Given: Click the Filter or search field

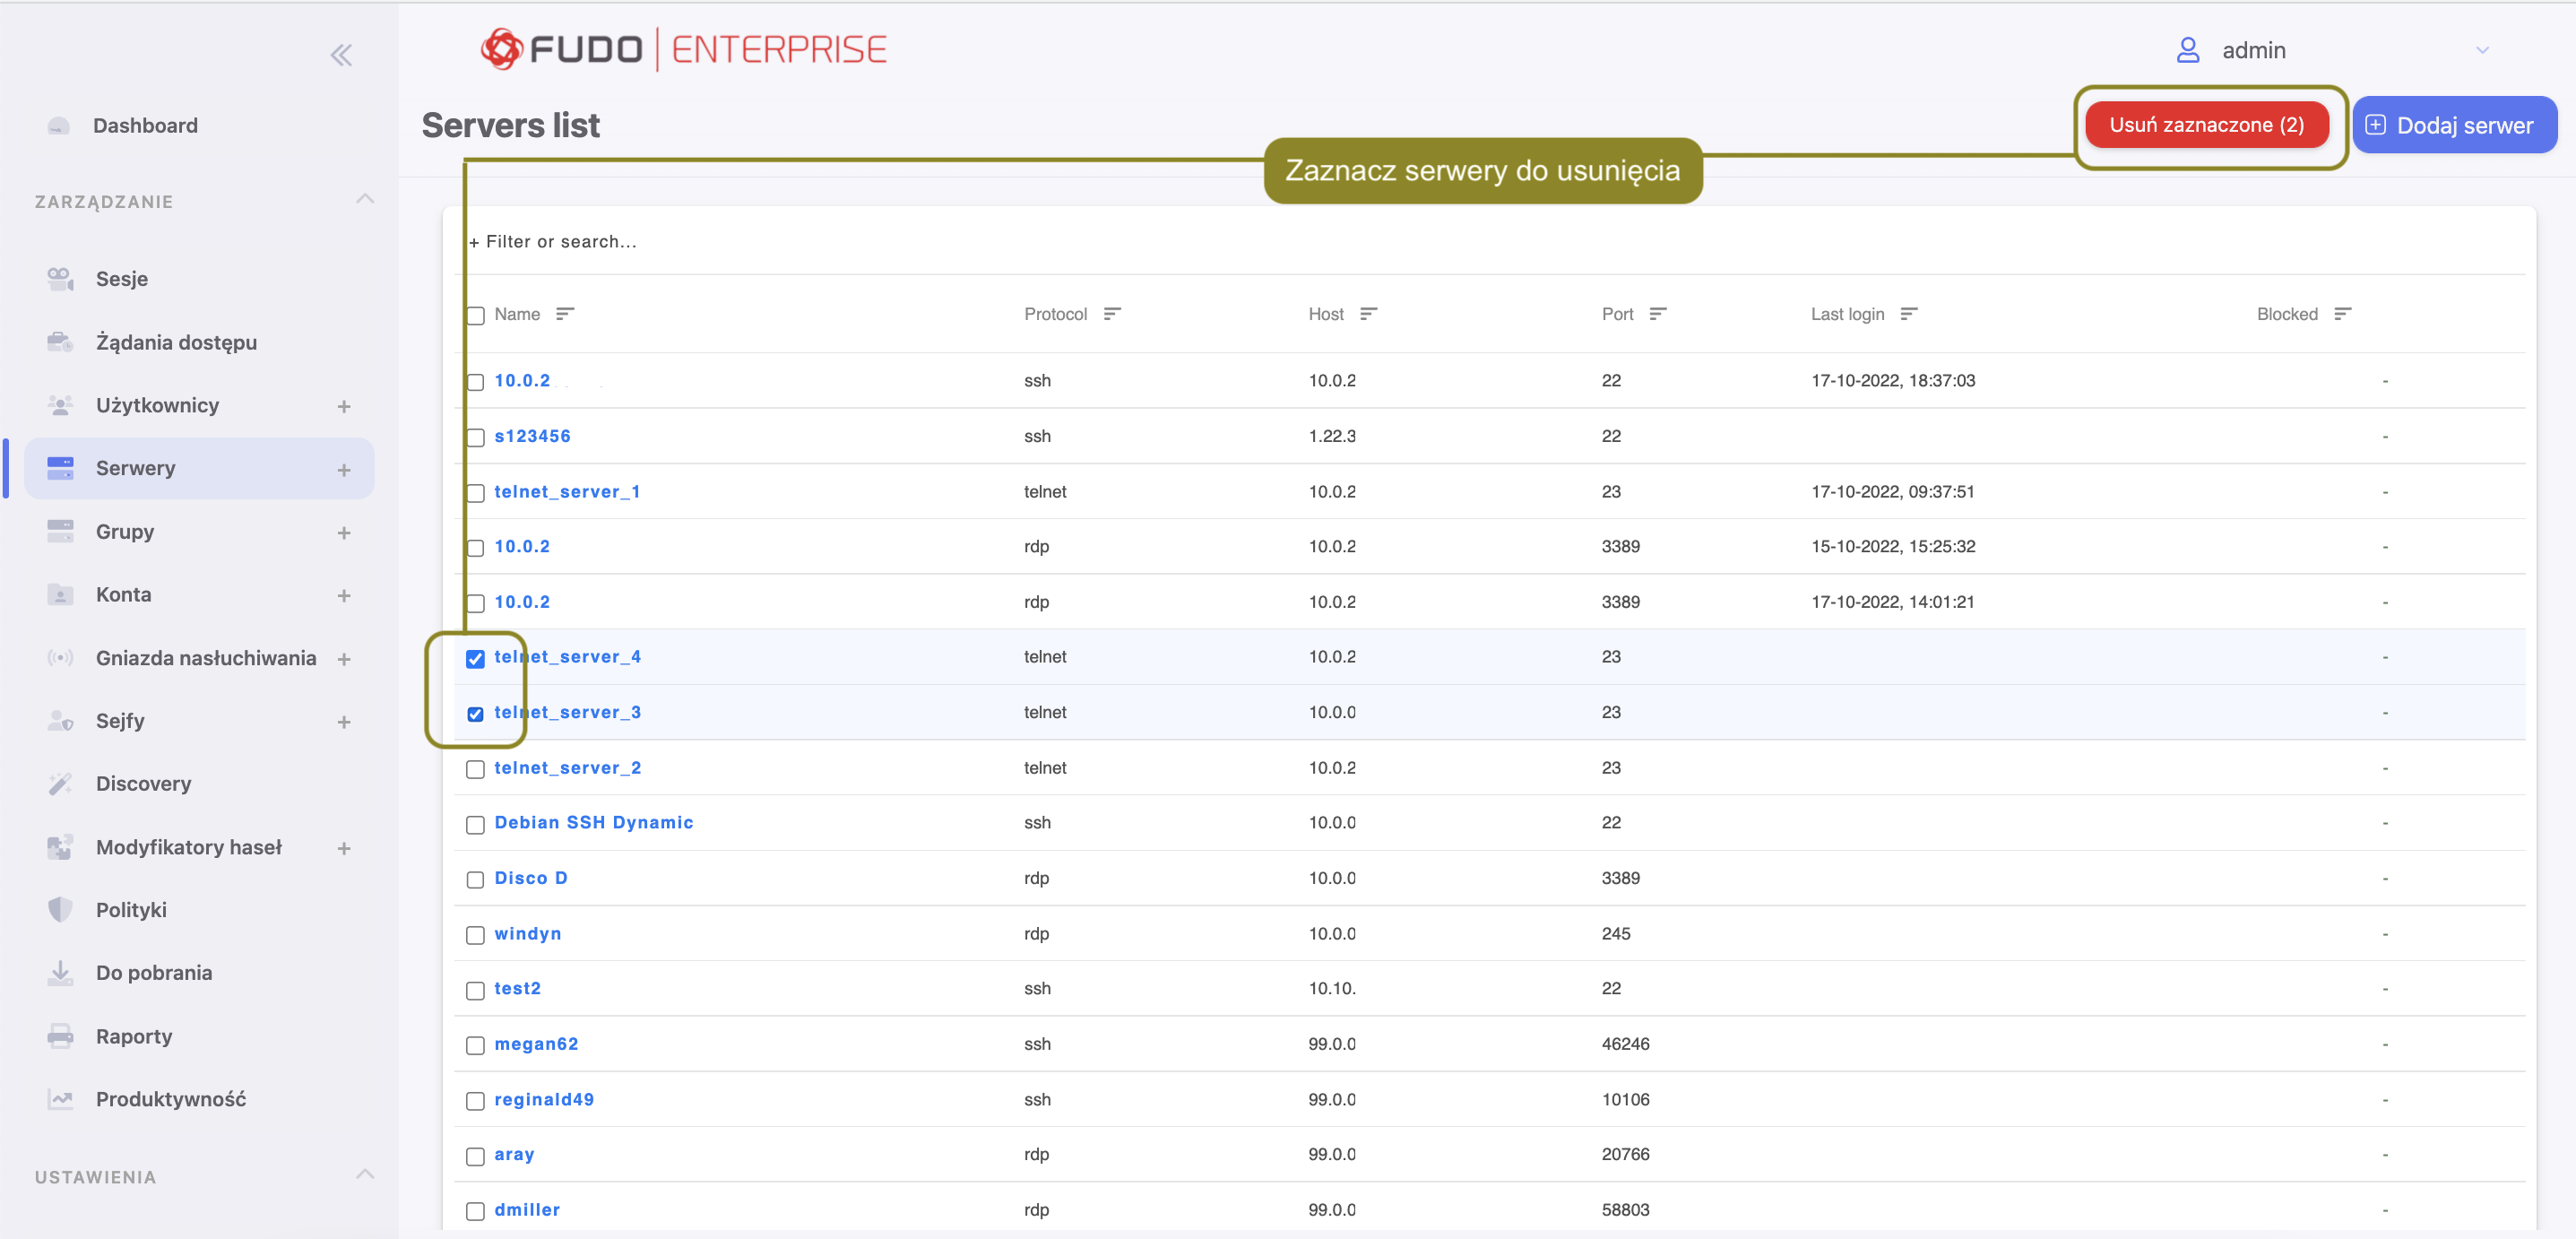Looking at the screenshot, I should tap(560, 242).
